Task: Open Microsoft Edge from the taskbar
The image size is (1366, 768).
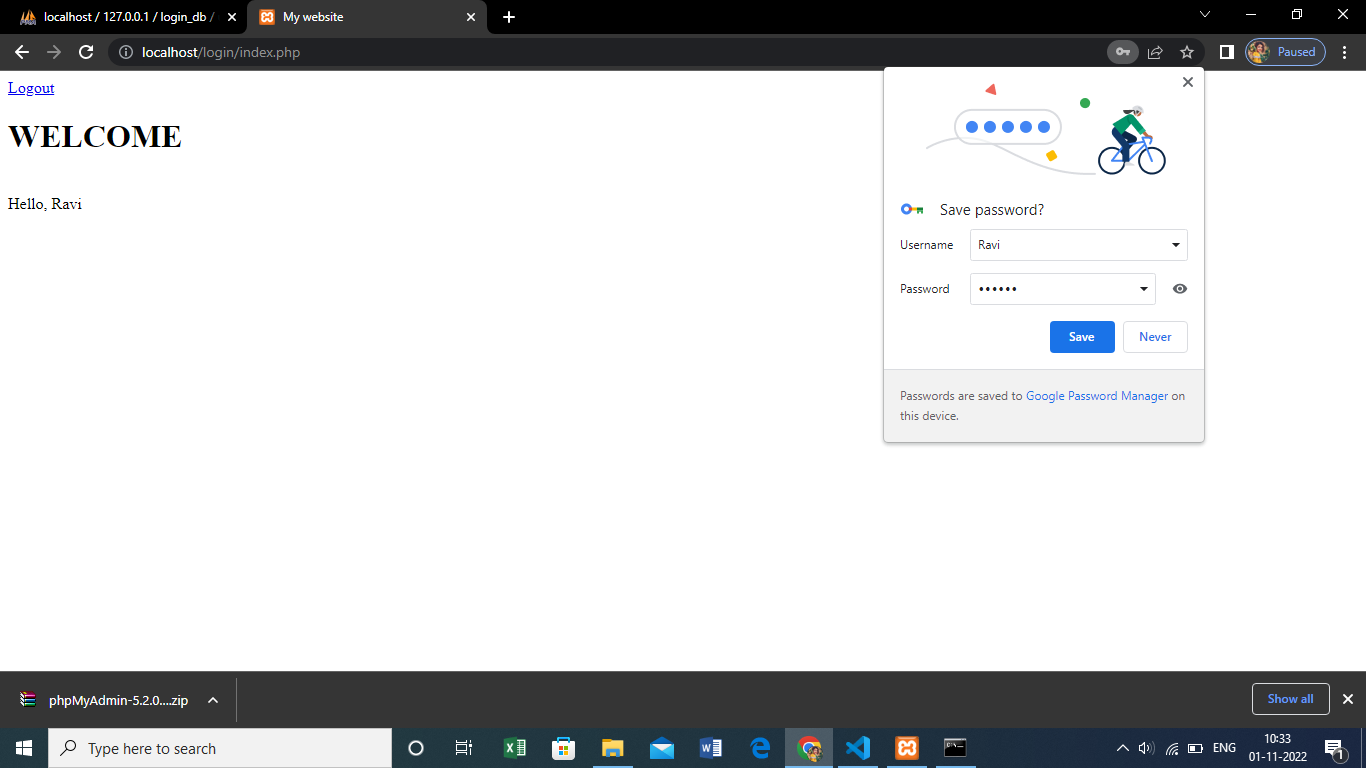Action: pos(759,747)
